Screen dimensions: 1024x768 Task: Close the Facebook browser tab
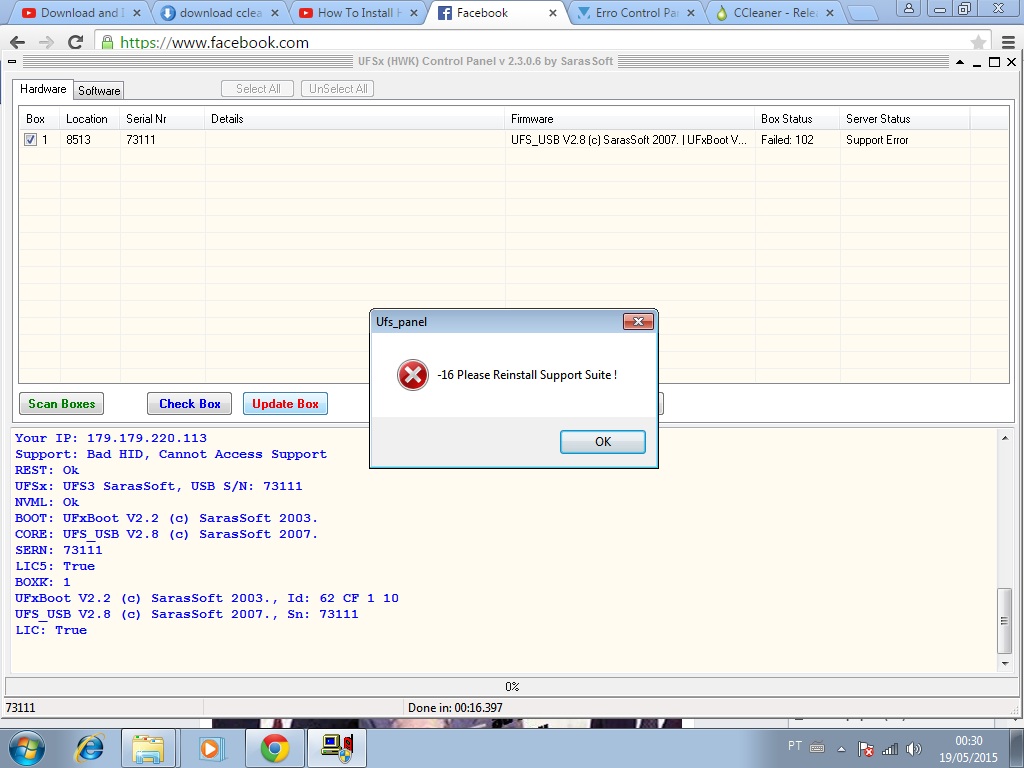(x=552, y=12)
